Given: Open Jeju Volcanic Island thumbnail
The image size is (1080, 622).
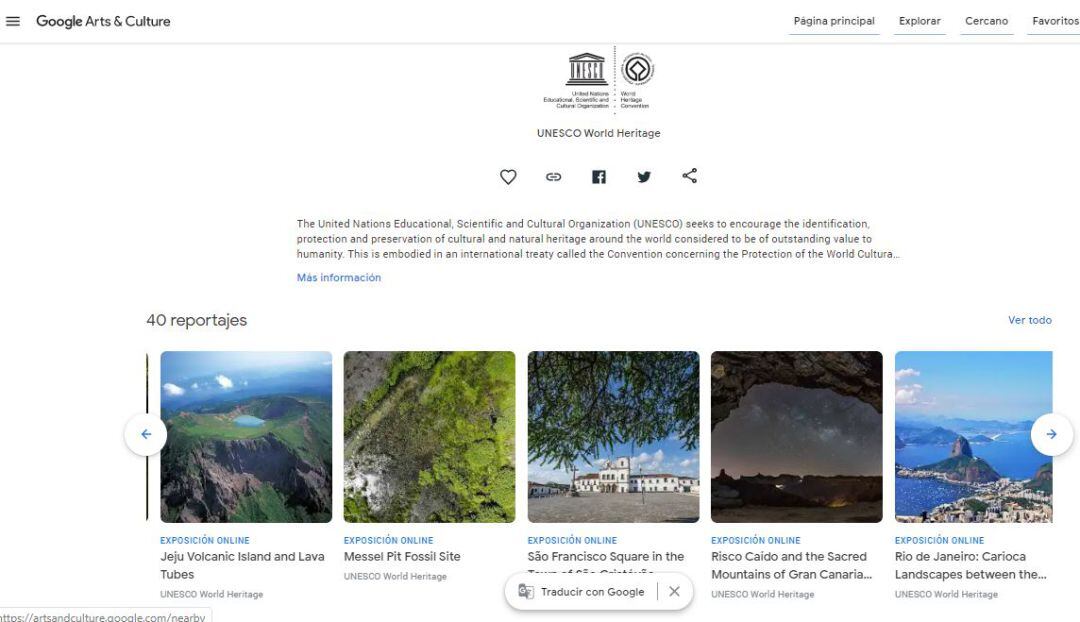Looking at the screenshot, I should [x=246, y=436].
